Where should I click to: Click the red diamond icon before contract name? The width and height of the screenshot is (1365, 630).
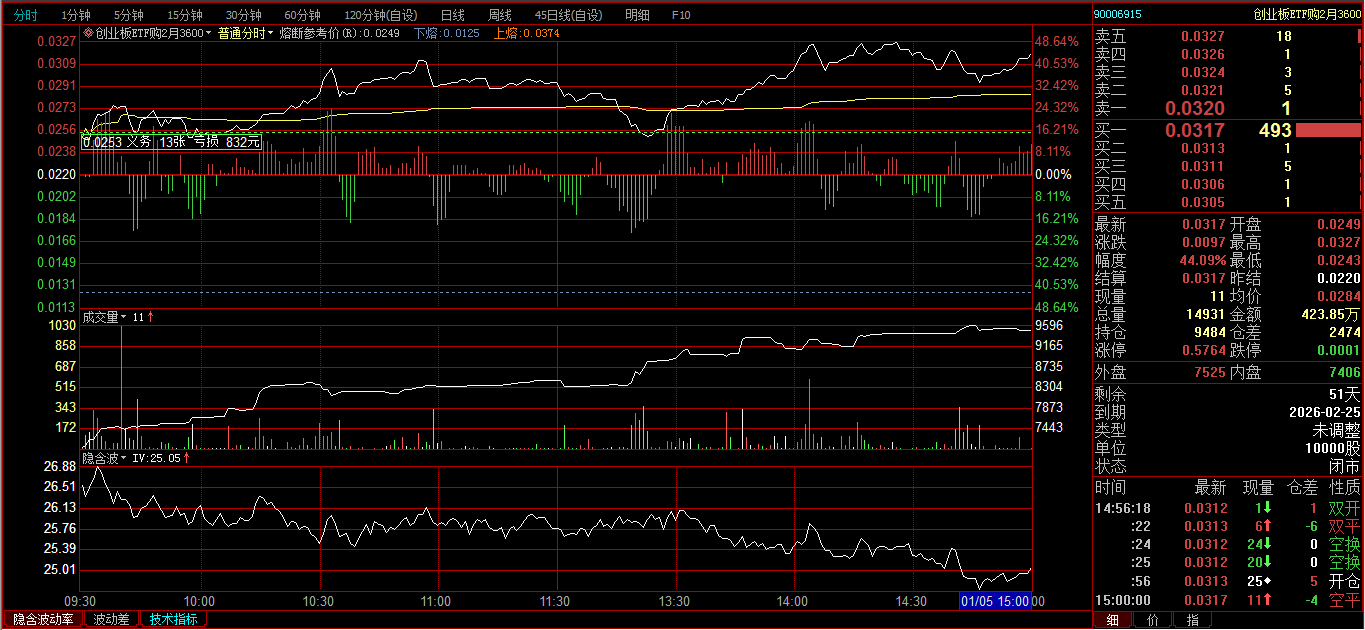click(x=88, y=33)
